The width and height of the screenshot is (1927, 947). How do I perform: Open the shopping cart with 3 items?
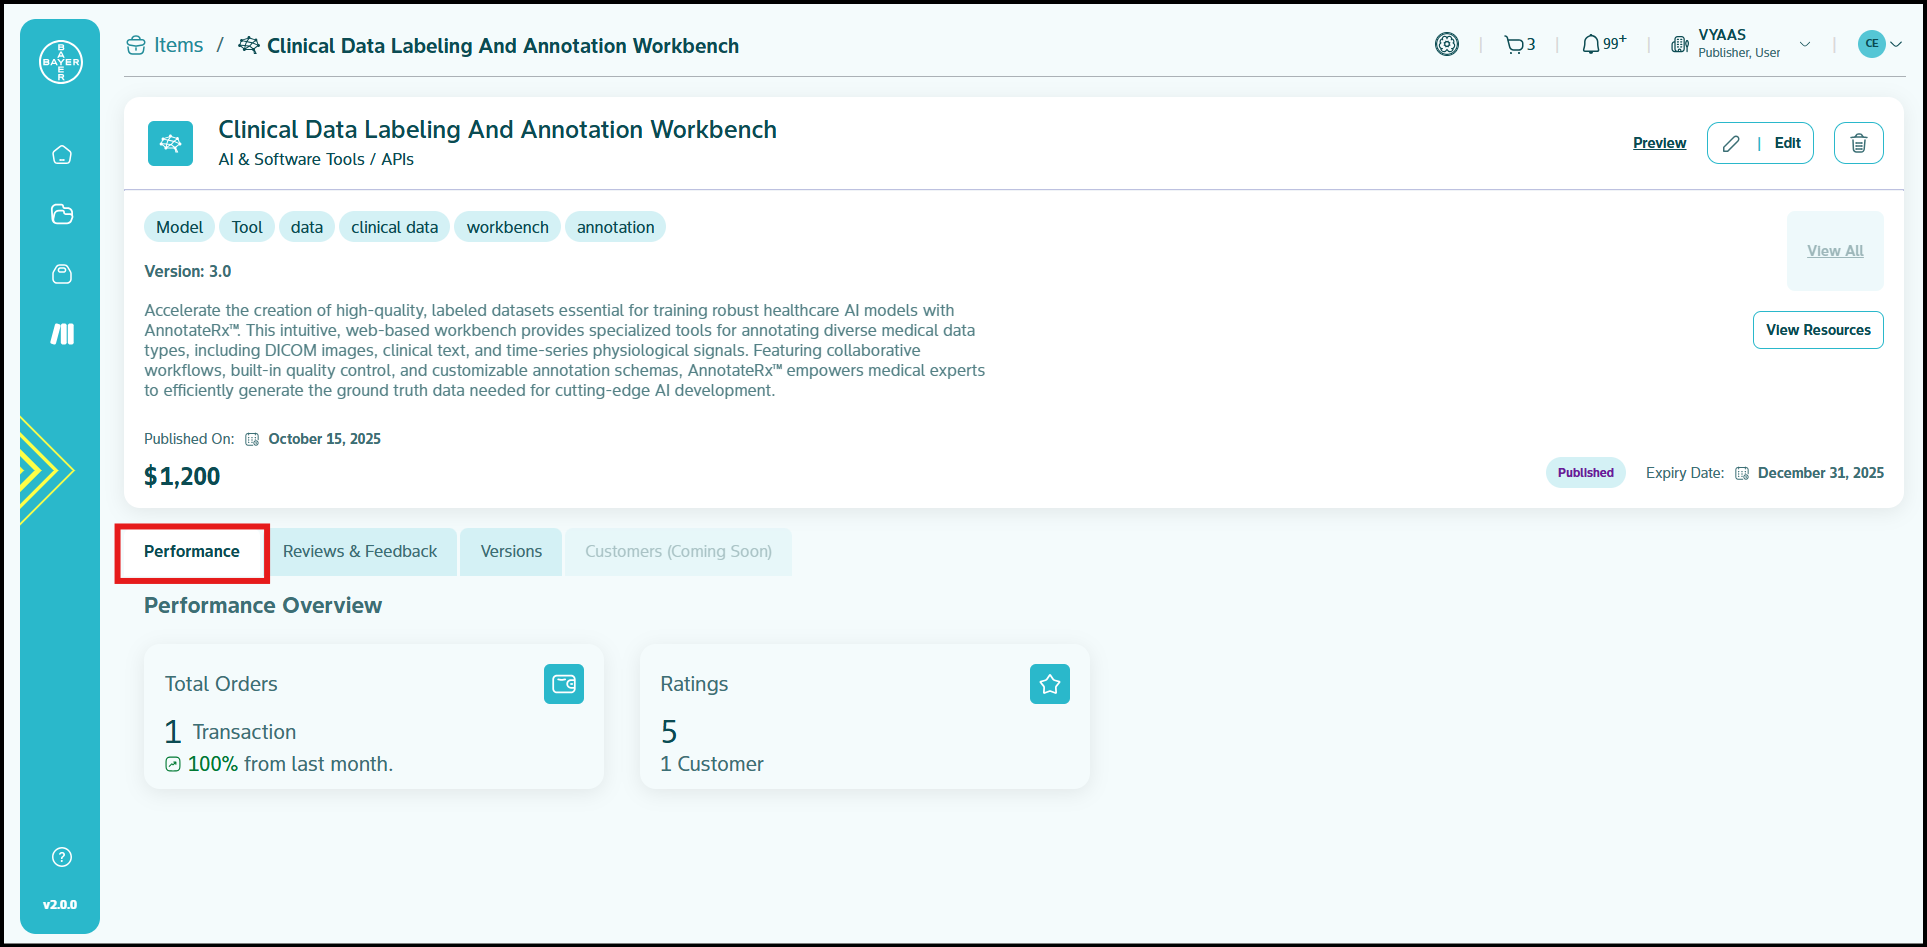(x=1519, y=45)
